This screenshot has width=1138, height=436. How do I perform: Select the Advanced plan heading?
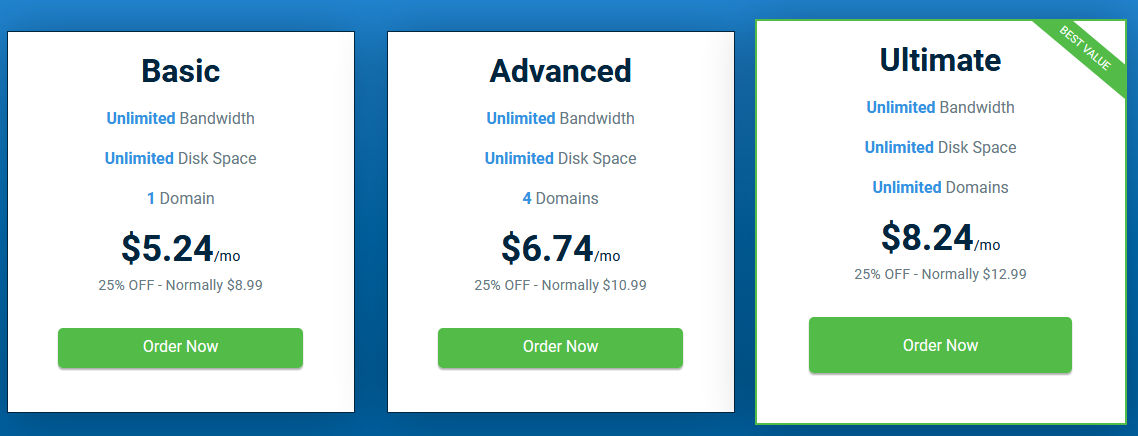click(x=560, y=71)
